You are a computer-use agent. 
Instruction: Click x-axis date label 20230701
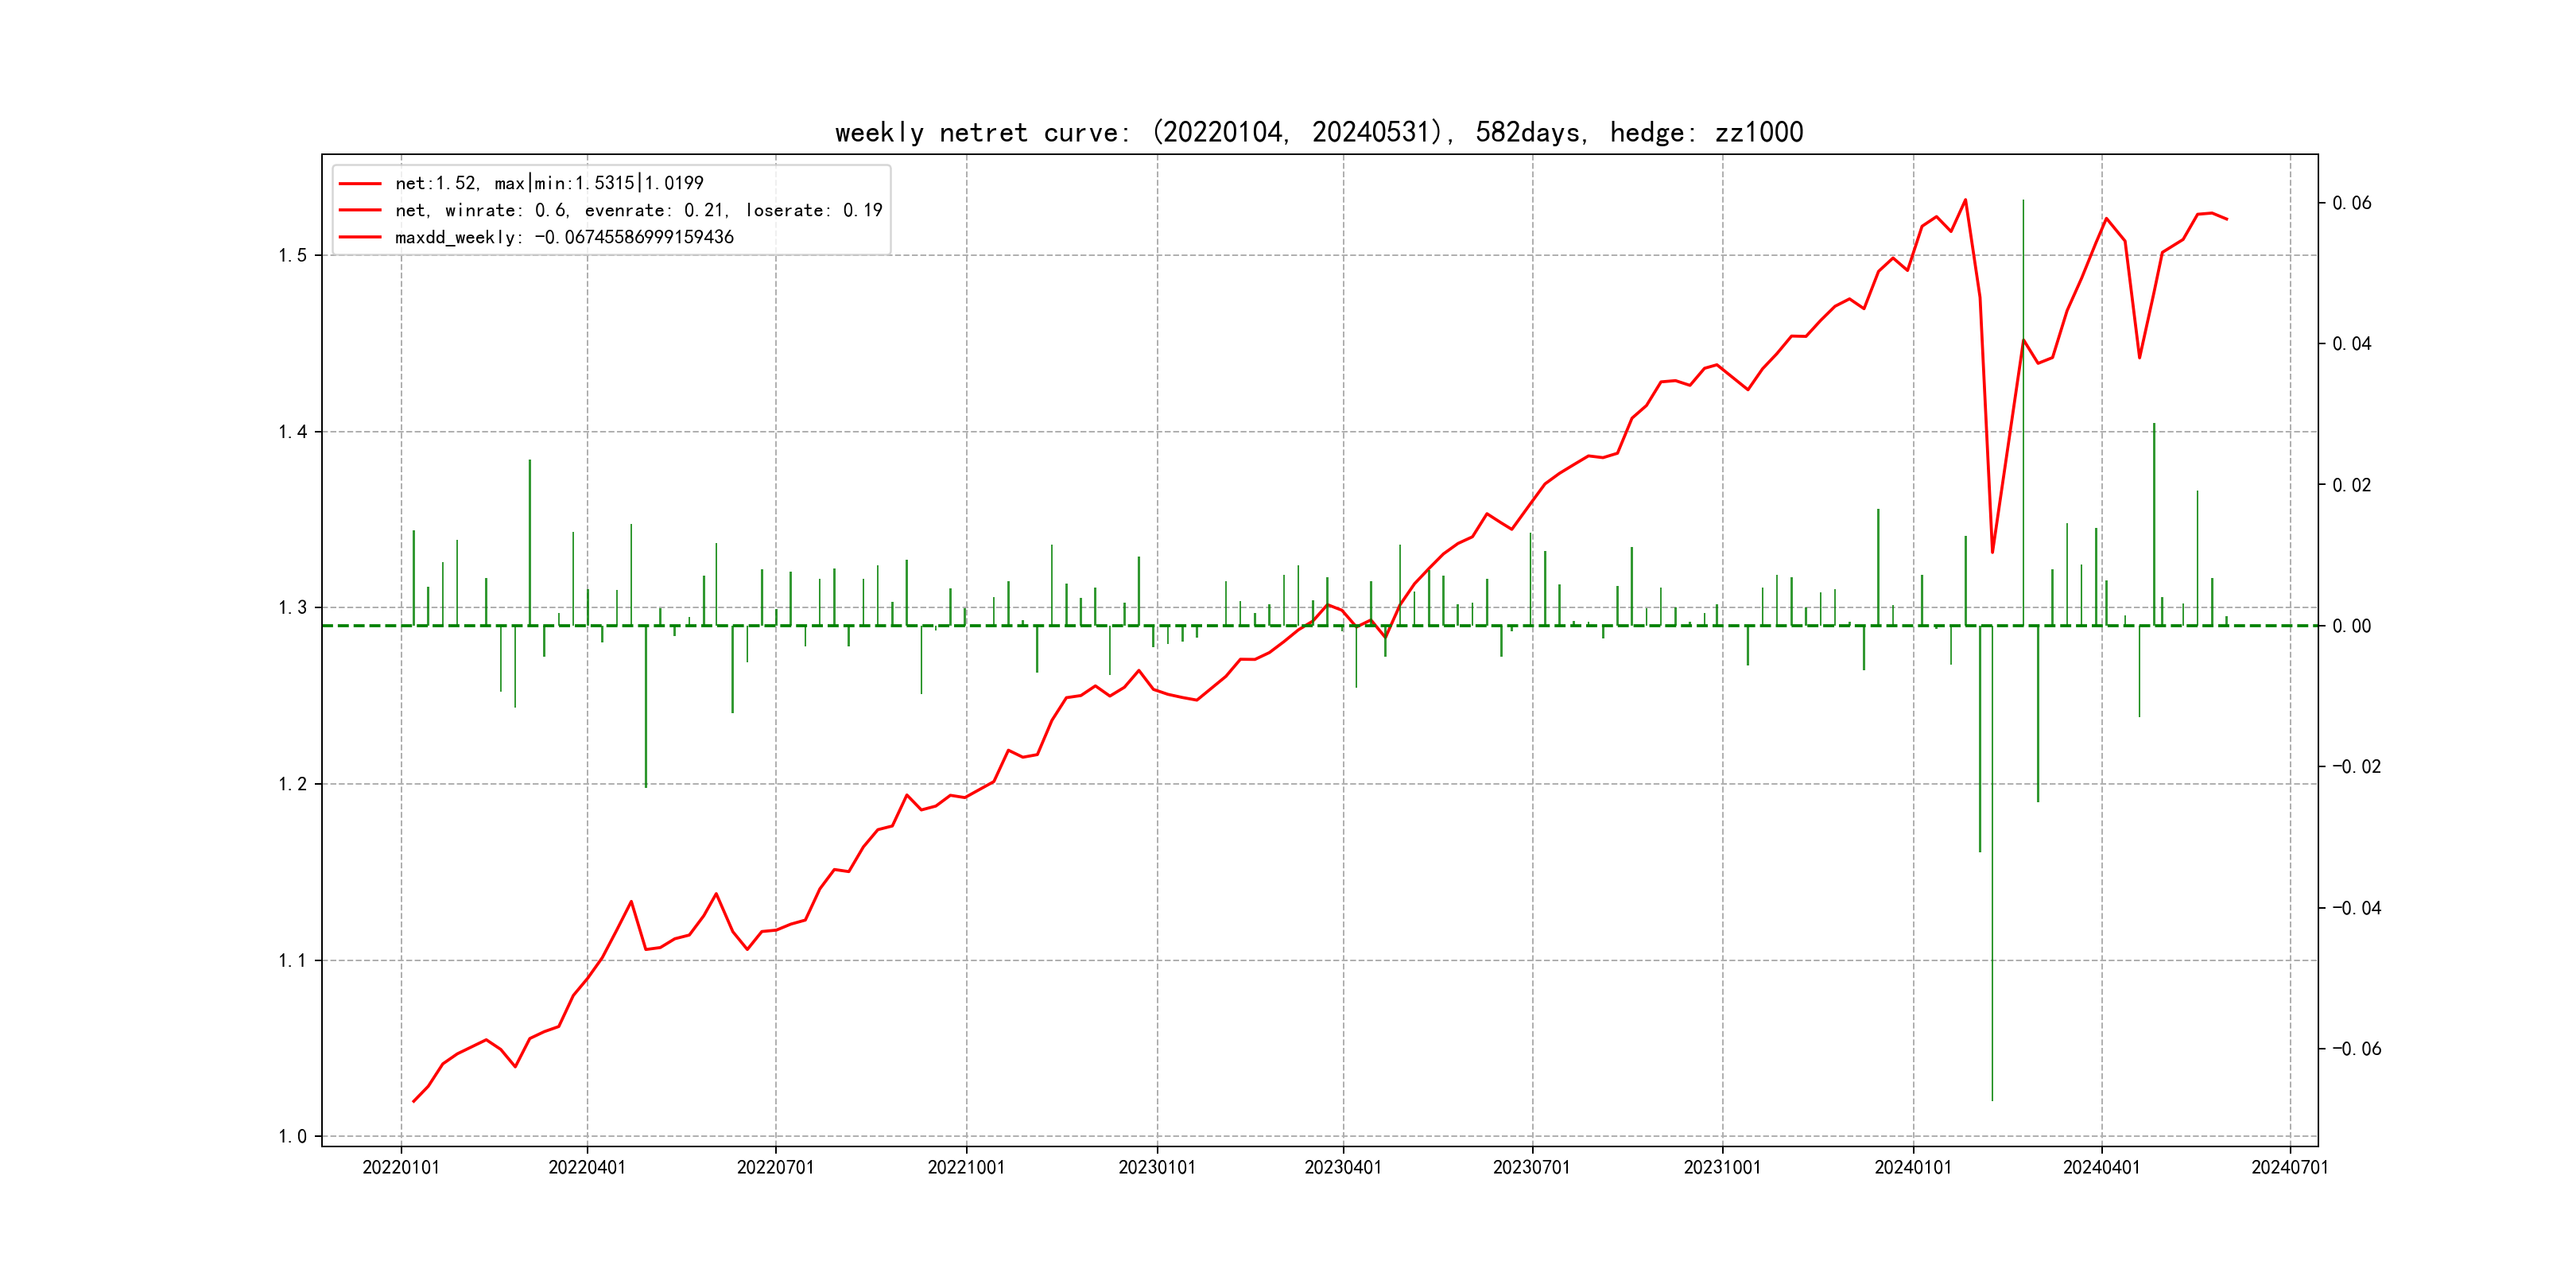tap(1532, 1167)
